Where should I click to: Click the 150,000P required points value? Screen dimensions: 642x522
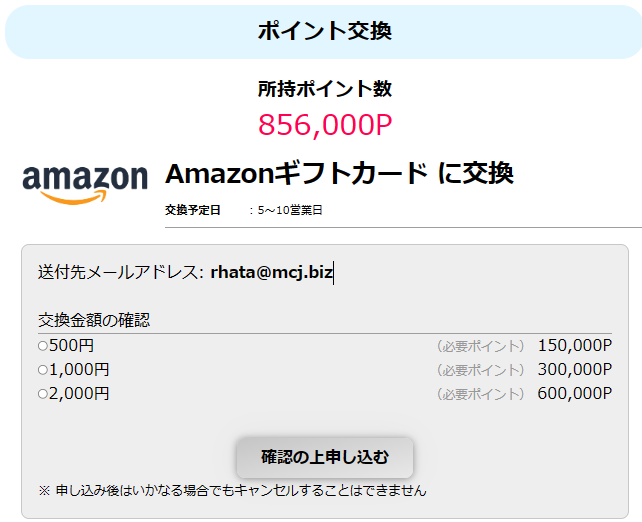pos(574,346)
